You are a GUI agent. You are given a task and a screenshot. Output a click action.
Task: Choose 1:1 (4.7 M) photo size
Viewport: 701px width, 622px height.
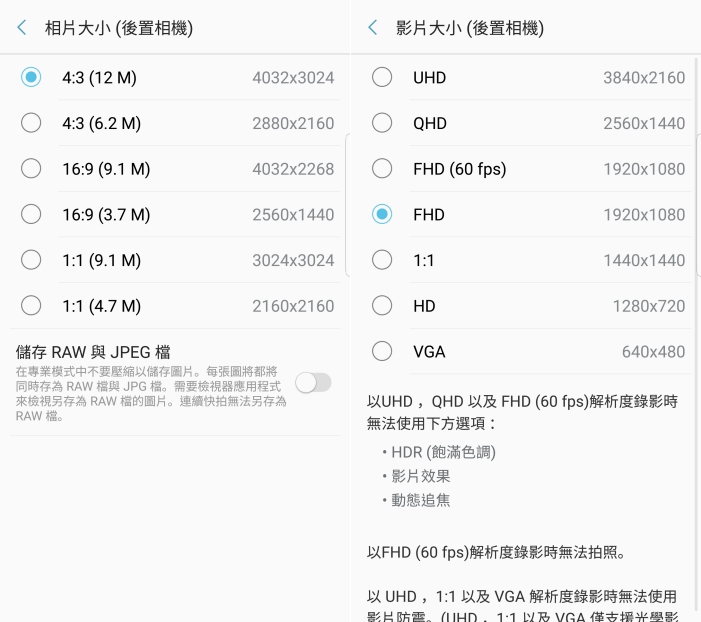click(31, 306)
